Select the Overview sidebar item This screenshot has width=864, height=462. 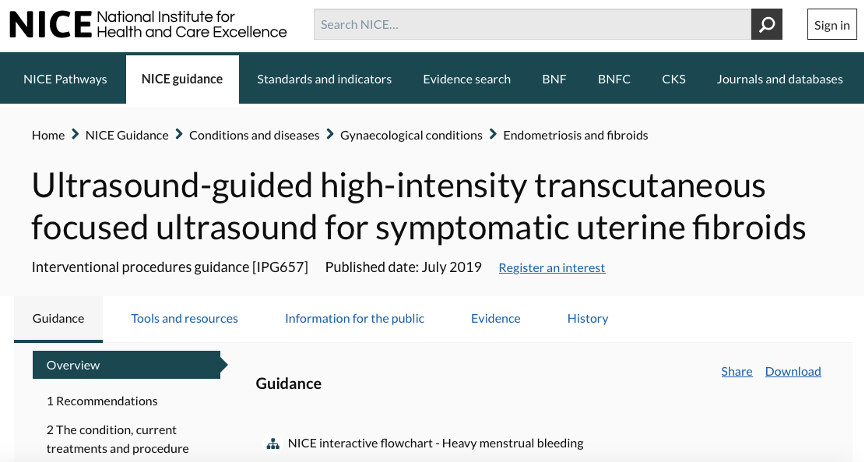click(x=129, y=365)
